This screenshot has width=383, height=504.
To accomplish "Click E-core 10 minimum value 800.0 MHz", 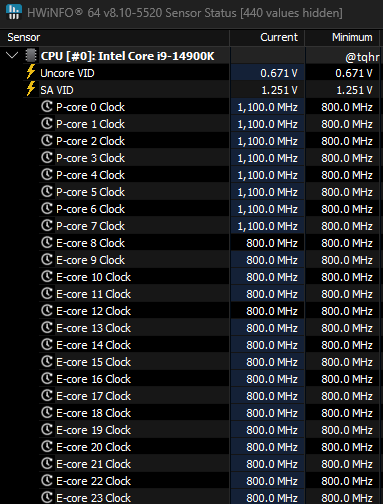I will pyautogui.click(x=347, y=277).
